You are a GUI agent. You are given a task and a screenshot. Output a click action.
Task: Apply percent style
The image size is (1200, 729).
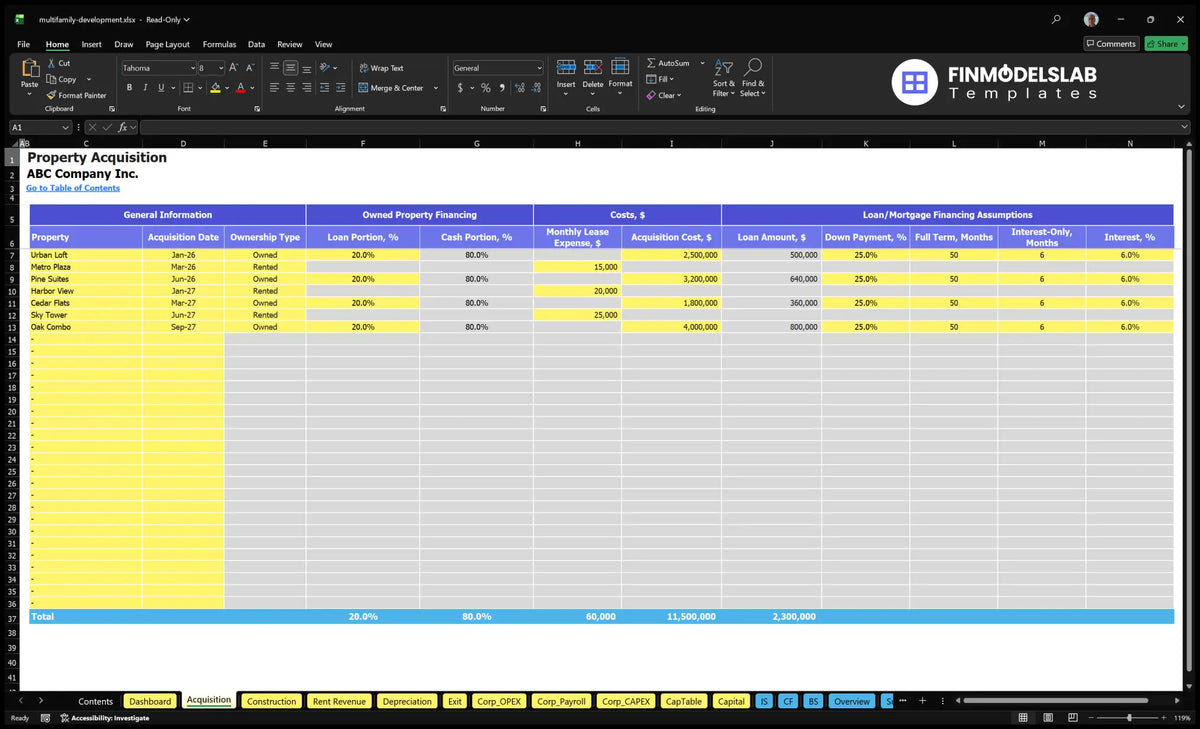click(486, 88)
